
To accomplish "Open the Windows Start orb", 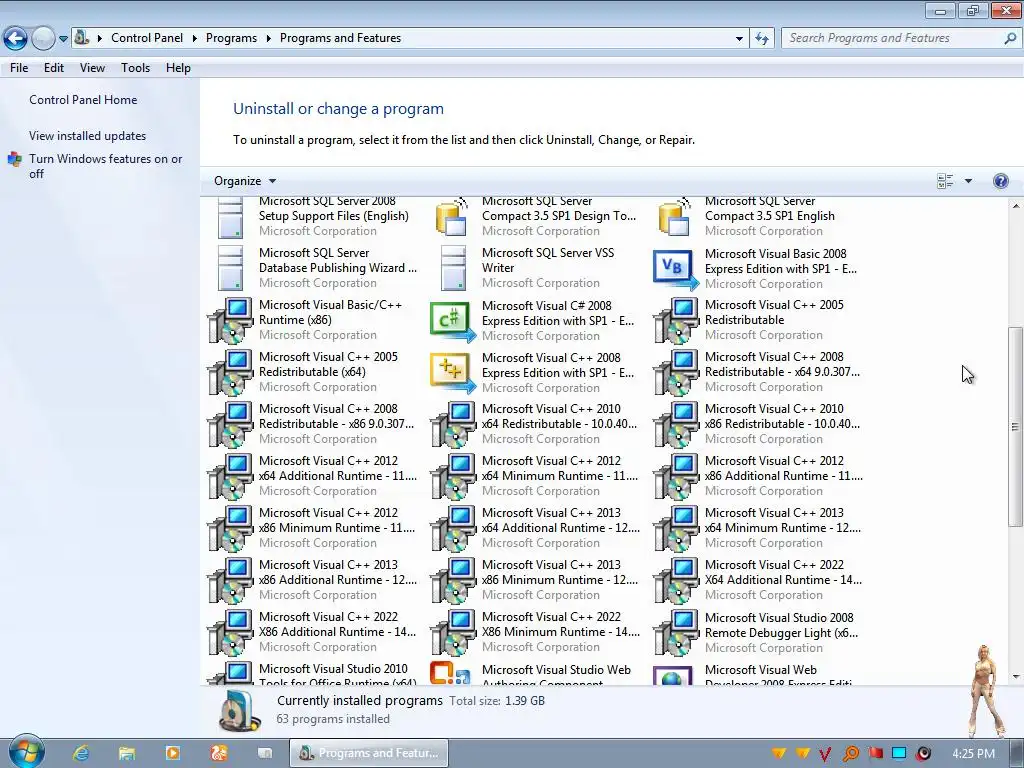I will [x=27, y=752].
